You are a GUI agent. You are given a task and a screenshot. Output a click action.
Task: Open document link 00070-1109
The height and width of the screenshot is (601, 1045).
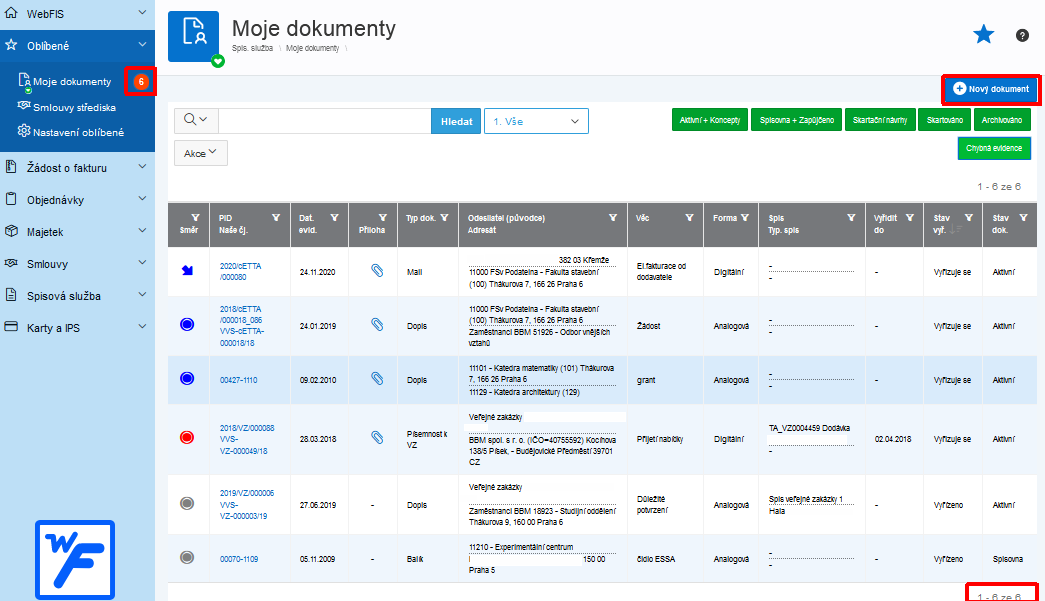coord(239,559)
